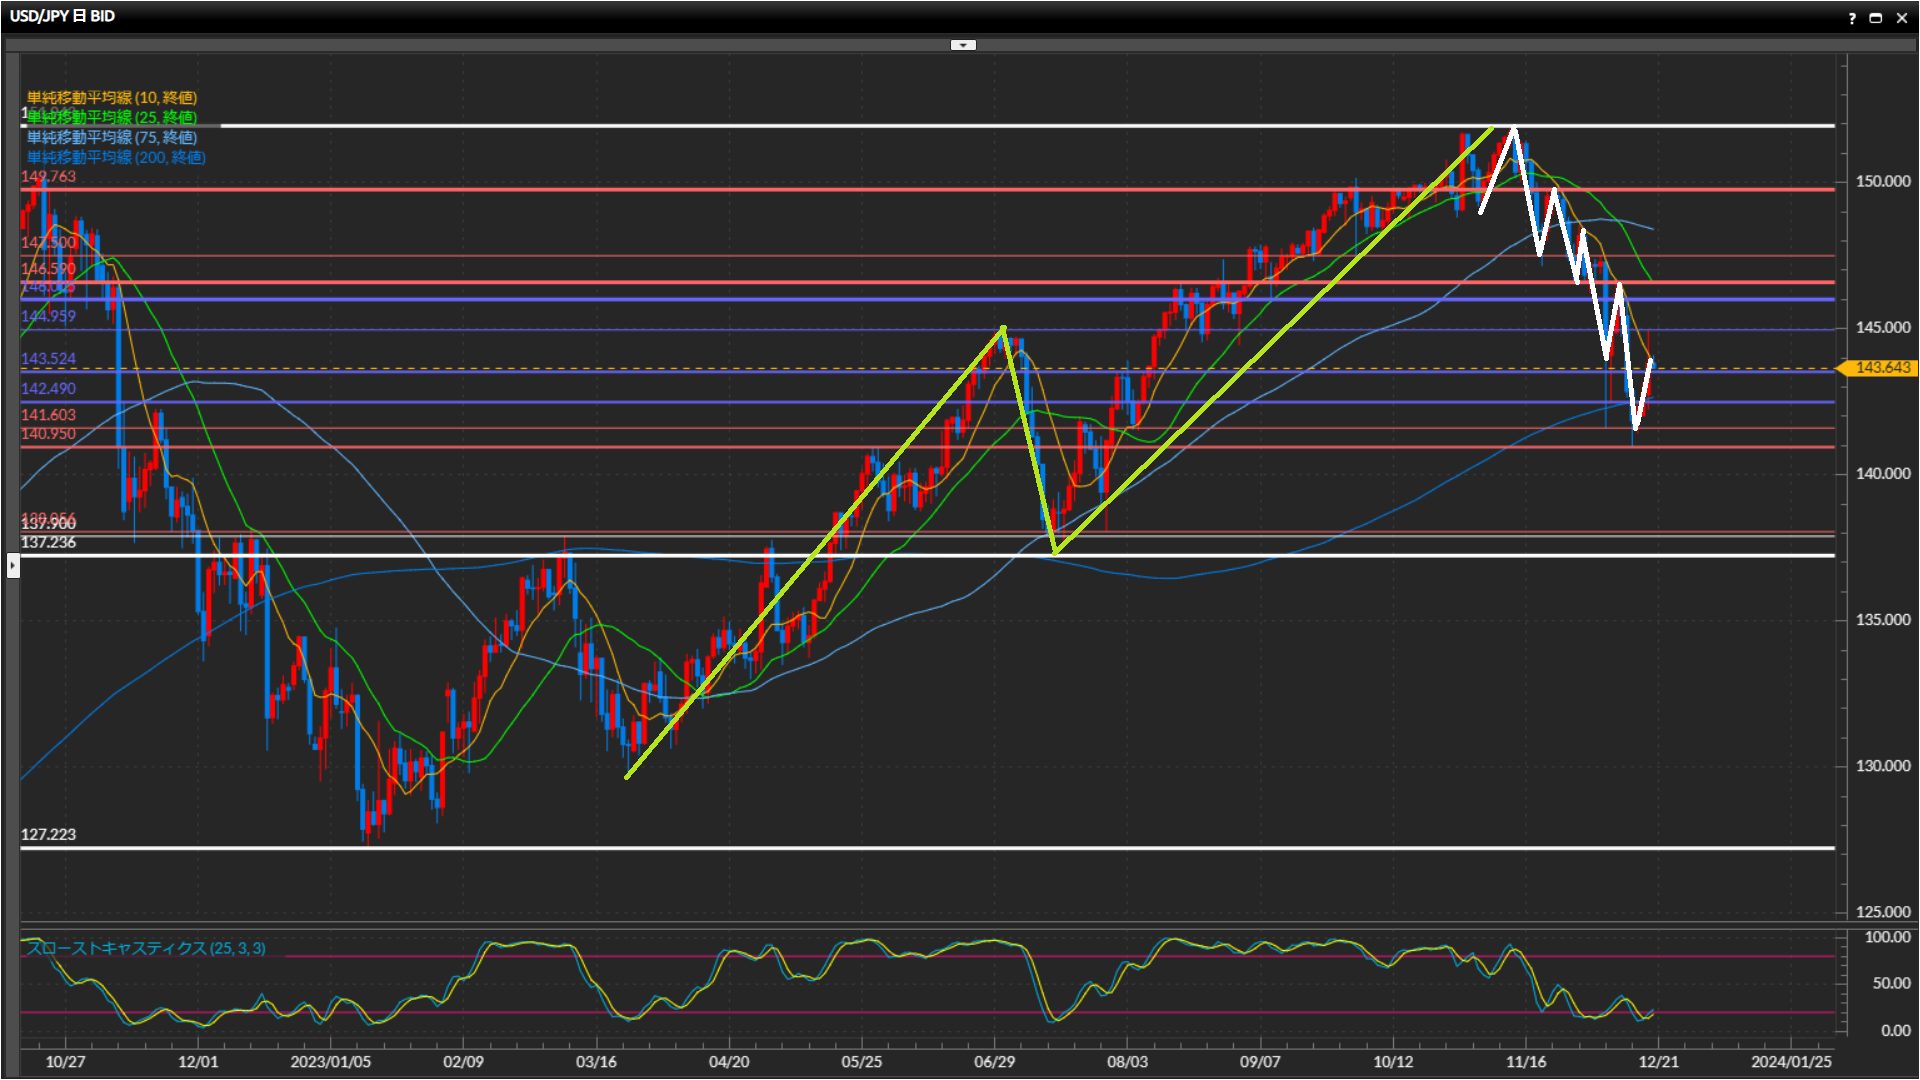Expand the left side panel arrow
Screen dimensions: 1920x1080
(12, 566)
